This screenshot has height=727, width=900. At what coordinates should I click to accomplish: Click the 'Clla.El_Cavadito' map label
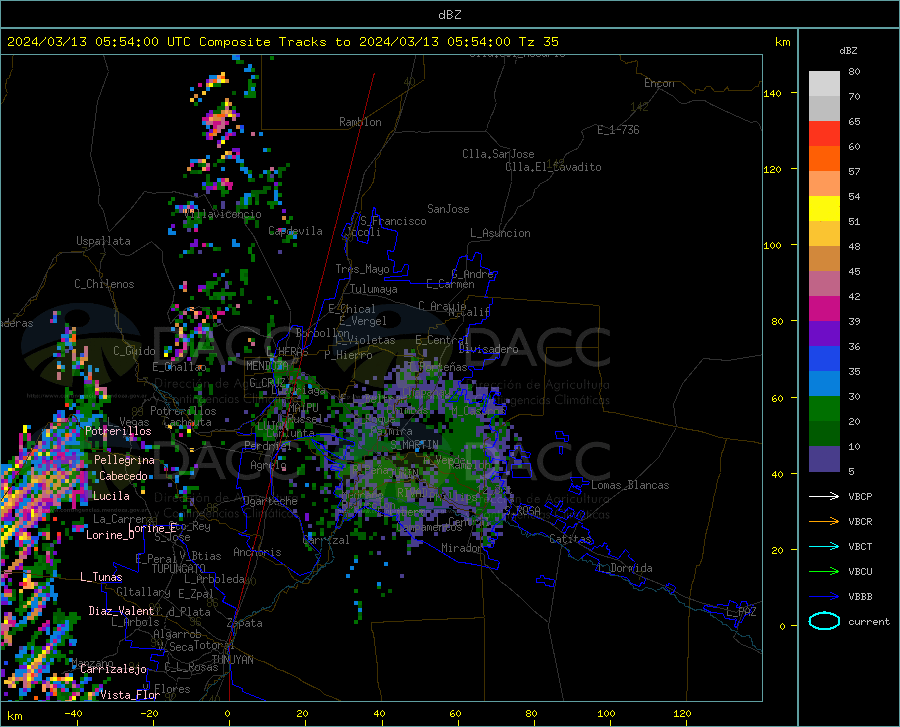[x=553, y=167]
